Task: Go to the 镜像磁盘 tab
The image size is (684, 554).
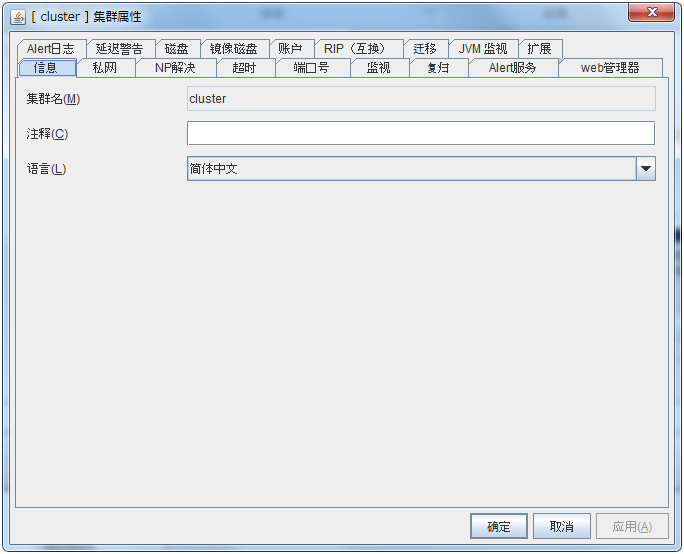Action: pyautogui.click(x=233, y=49)
